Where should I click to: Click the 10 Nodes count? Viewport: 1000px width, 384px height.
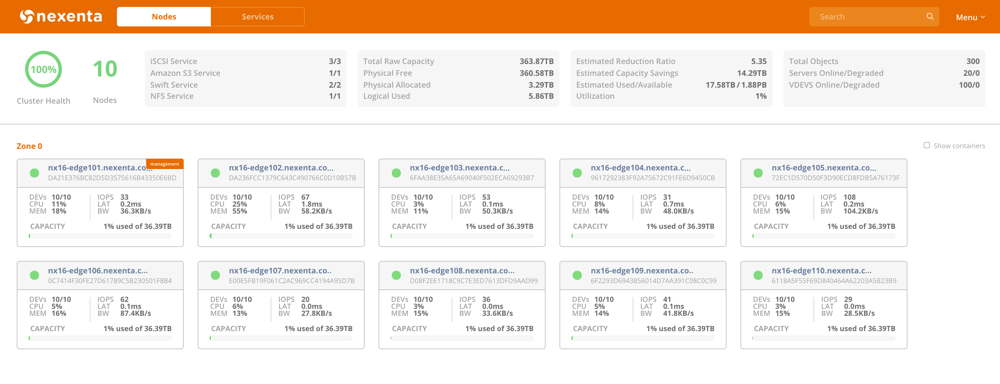[105, 69]
